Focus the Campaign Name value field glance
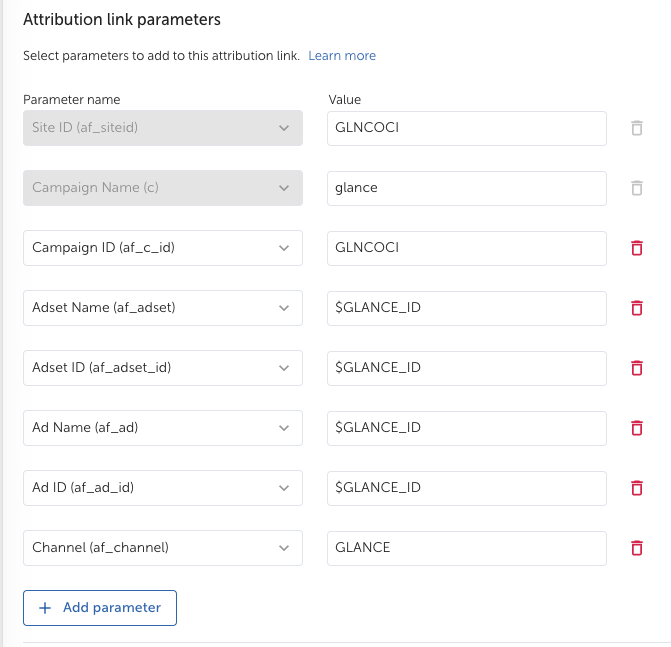Viewport: 671px width, 647px height. point(466,188)
